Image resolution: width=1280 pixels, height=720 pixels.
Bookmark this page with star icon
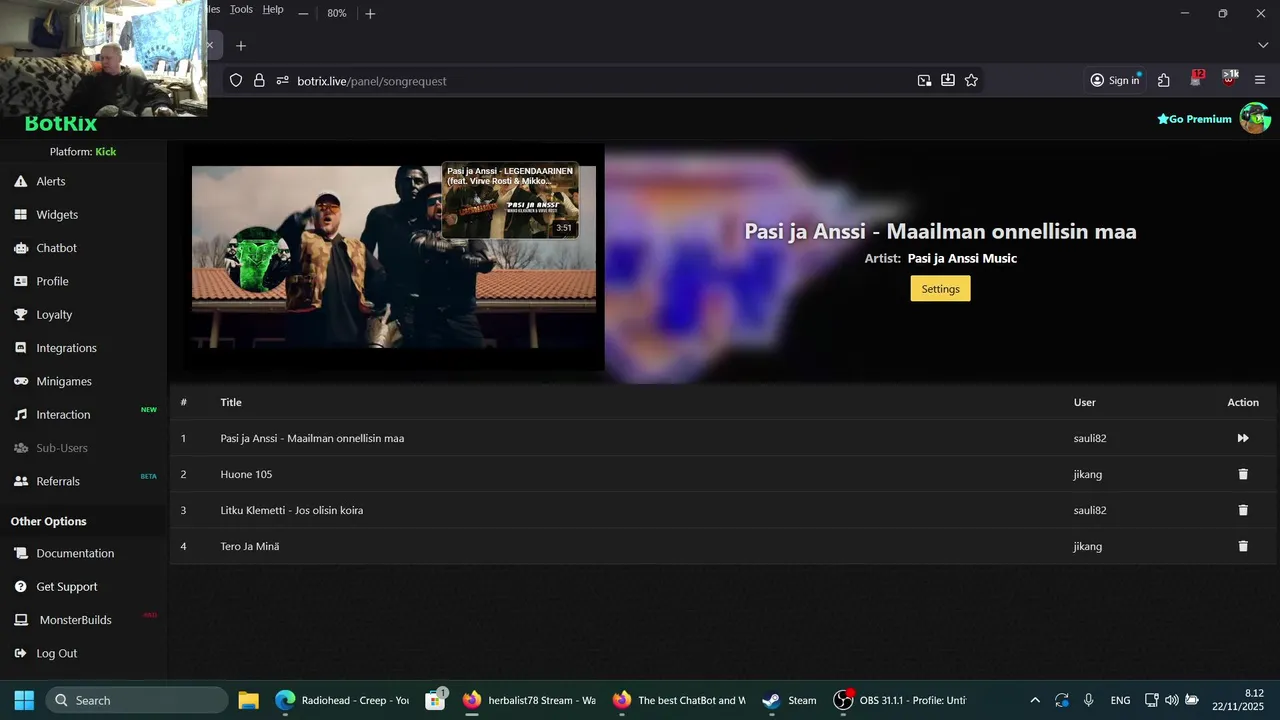(971, 80)
